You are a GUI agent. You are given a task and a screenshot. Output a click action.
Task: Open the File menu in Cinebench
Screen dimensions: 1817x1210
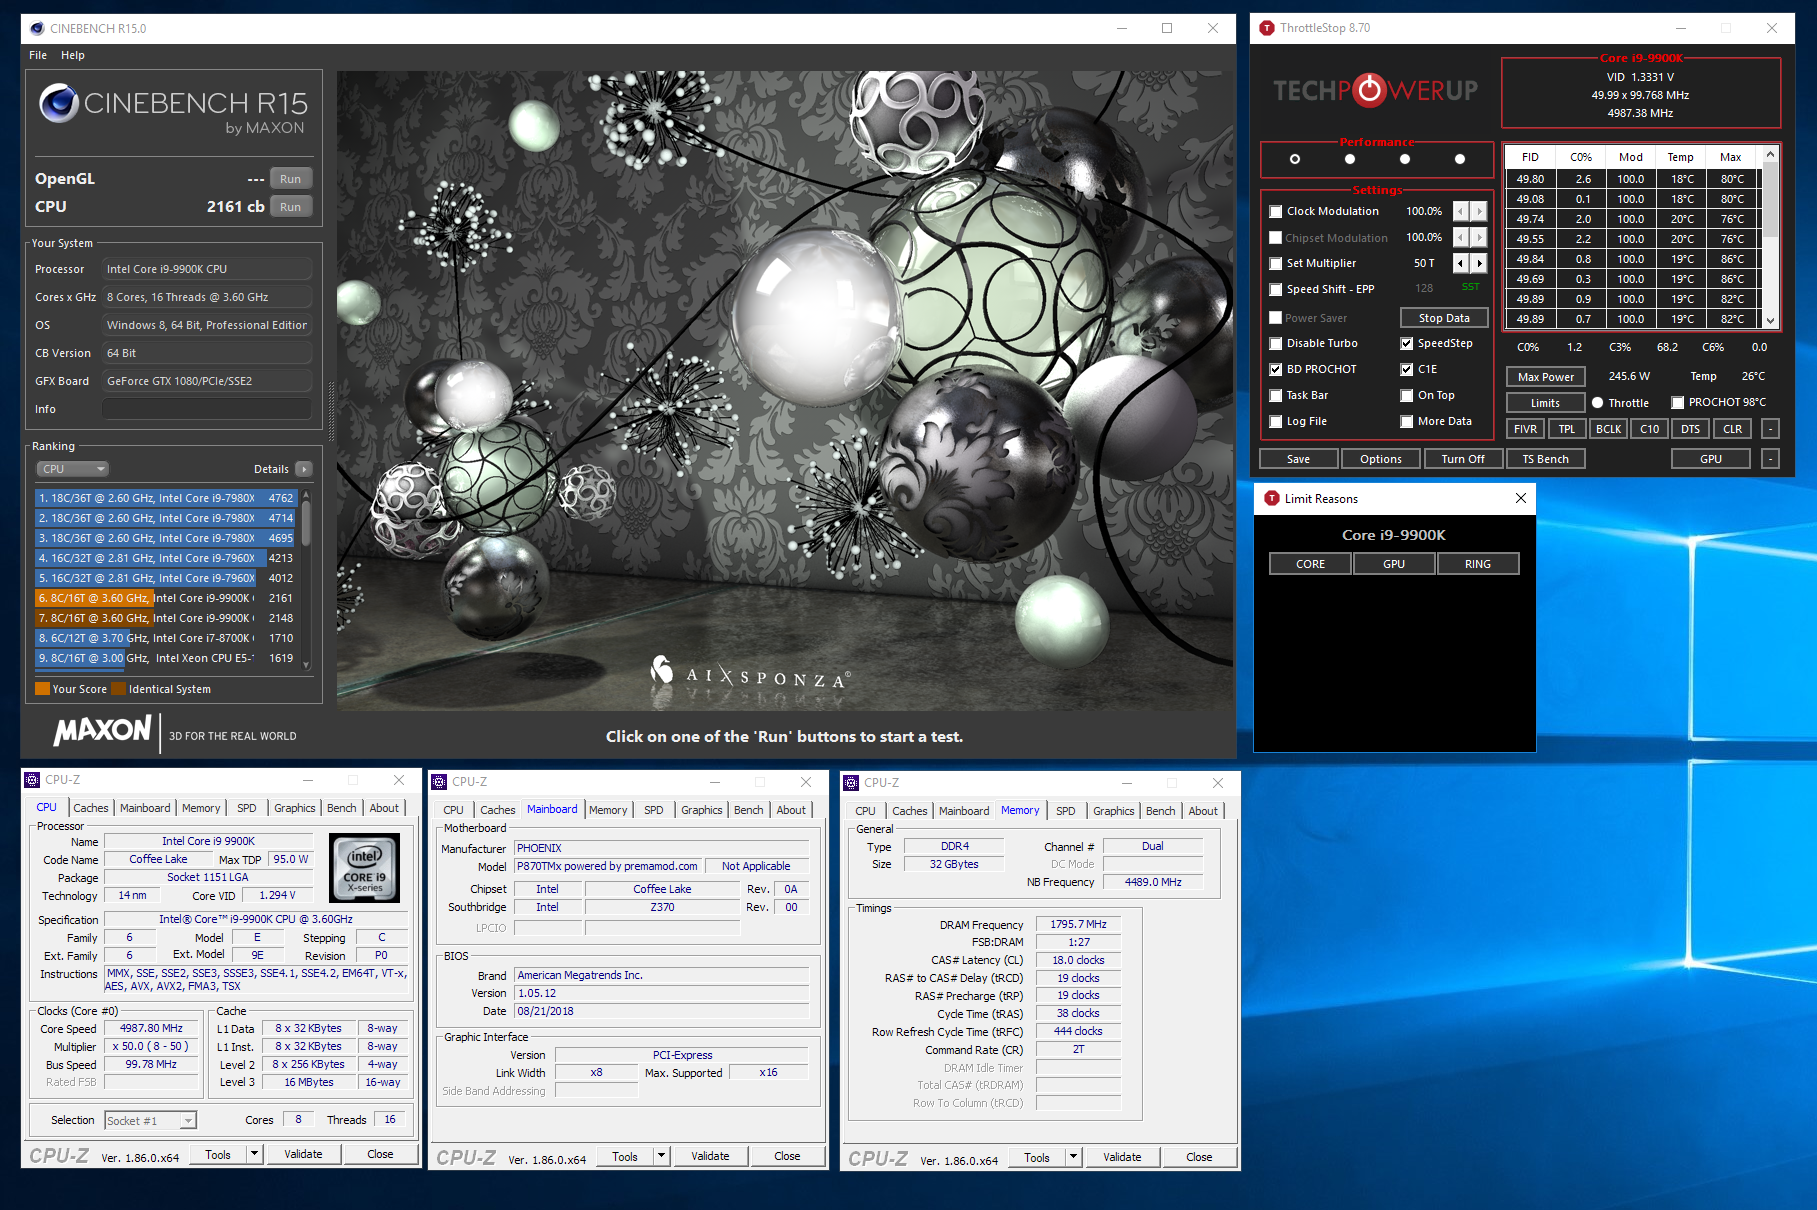[38, 55]
